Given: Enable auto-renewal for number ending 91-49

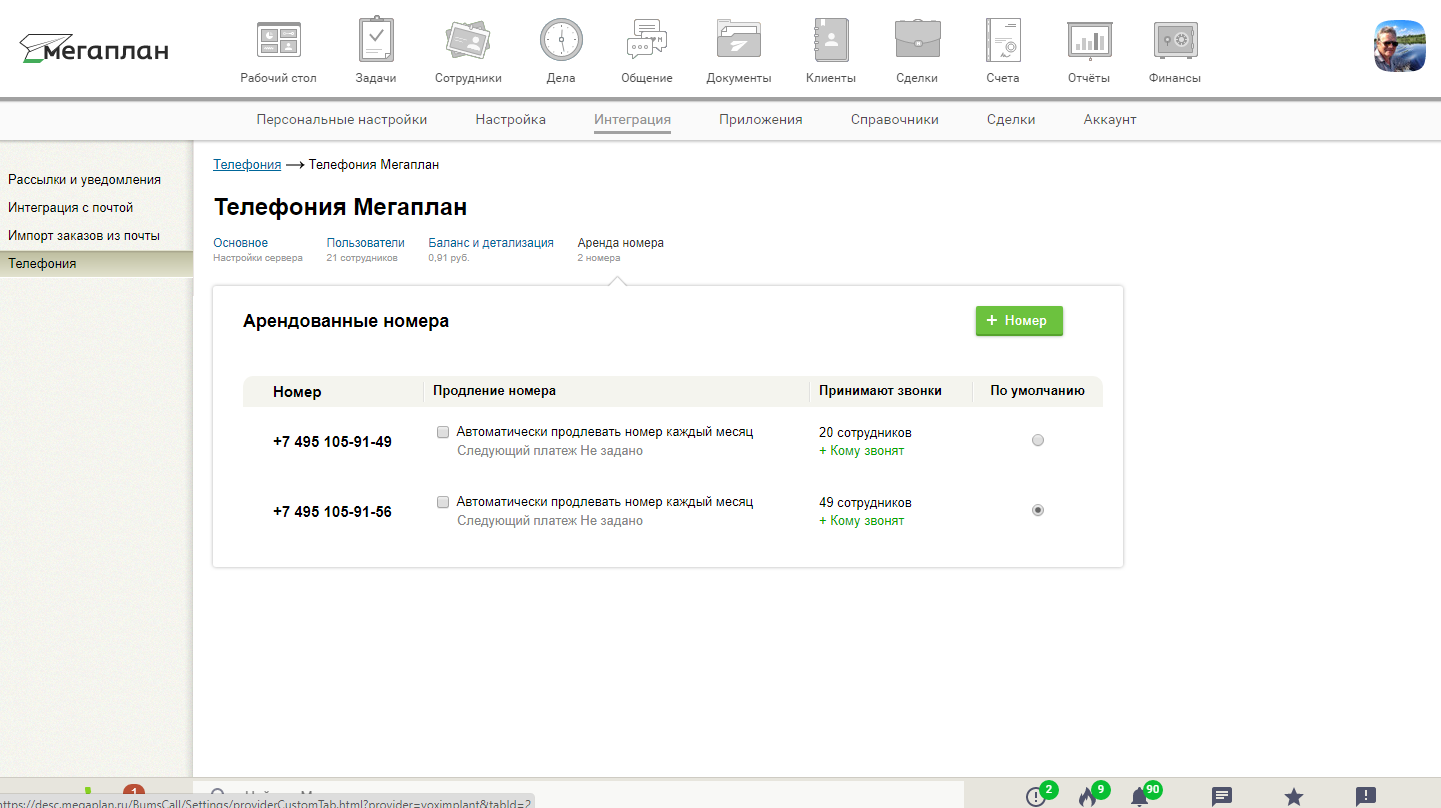Looking at the screenshot, I should pos(443,432).
